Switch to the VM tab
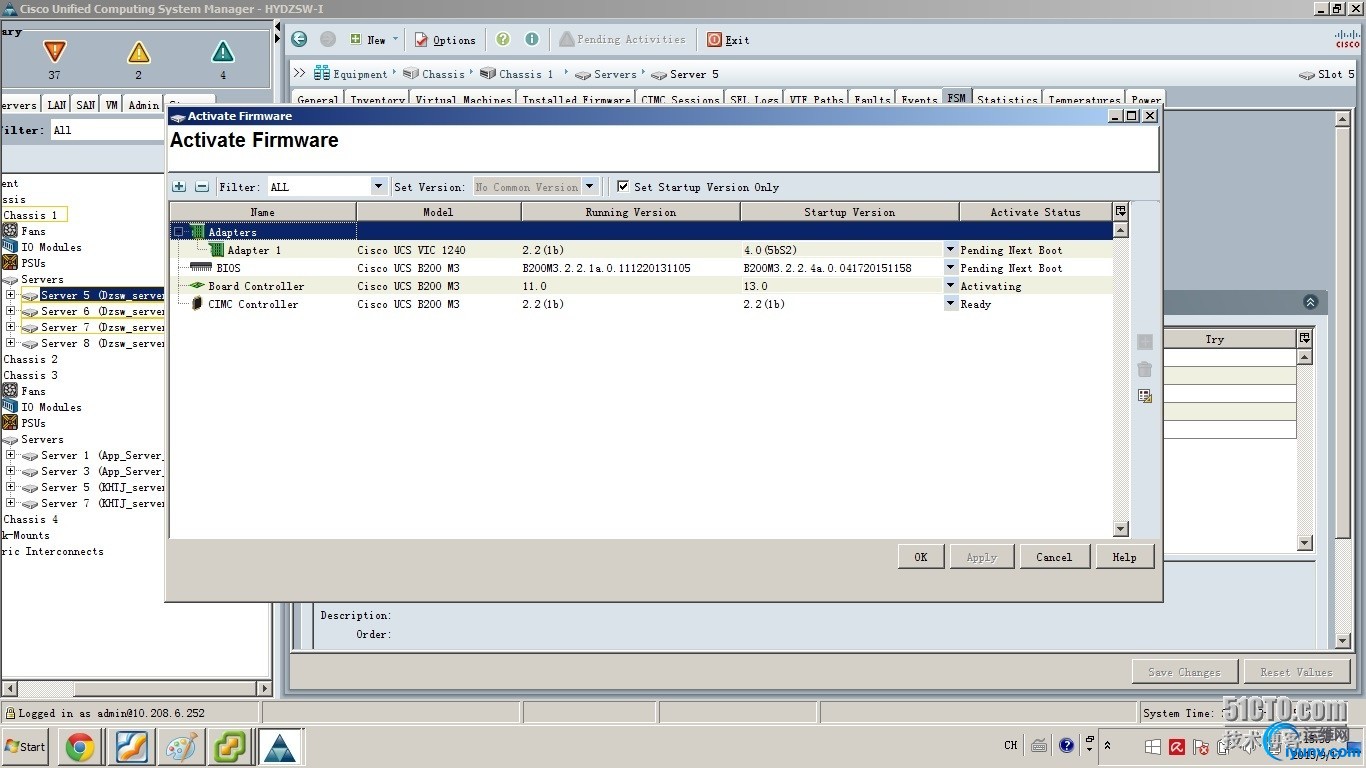Image resolution: width=1366 pixels, height=768 pixels. (112, 104)
